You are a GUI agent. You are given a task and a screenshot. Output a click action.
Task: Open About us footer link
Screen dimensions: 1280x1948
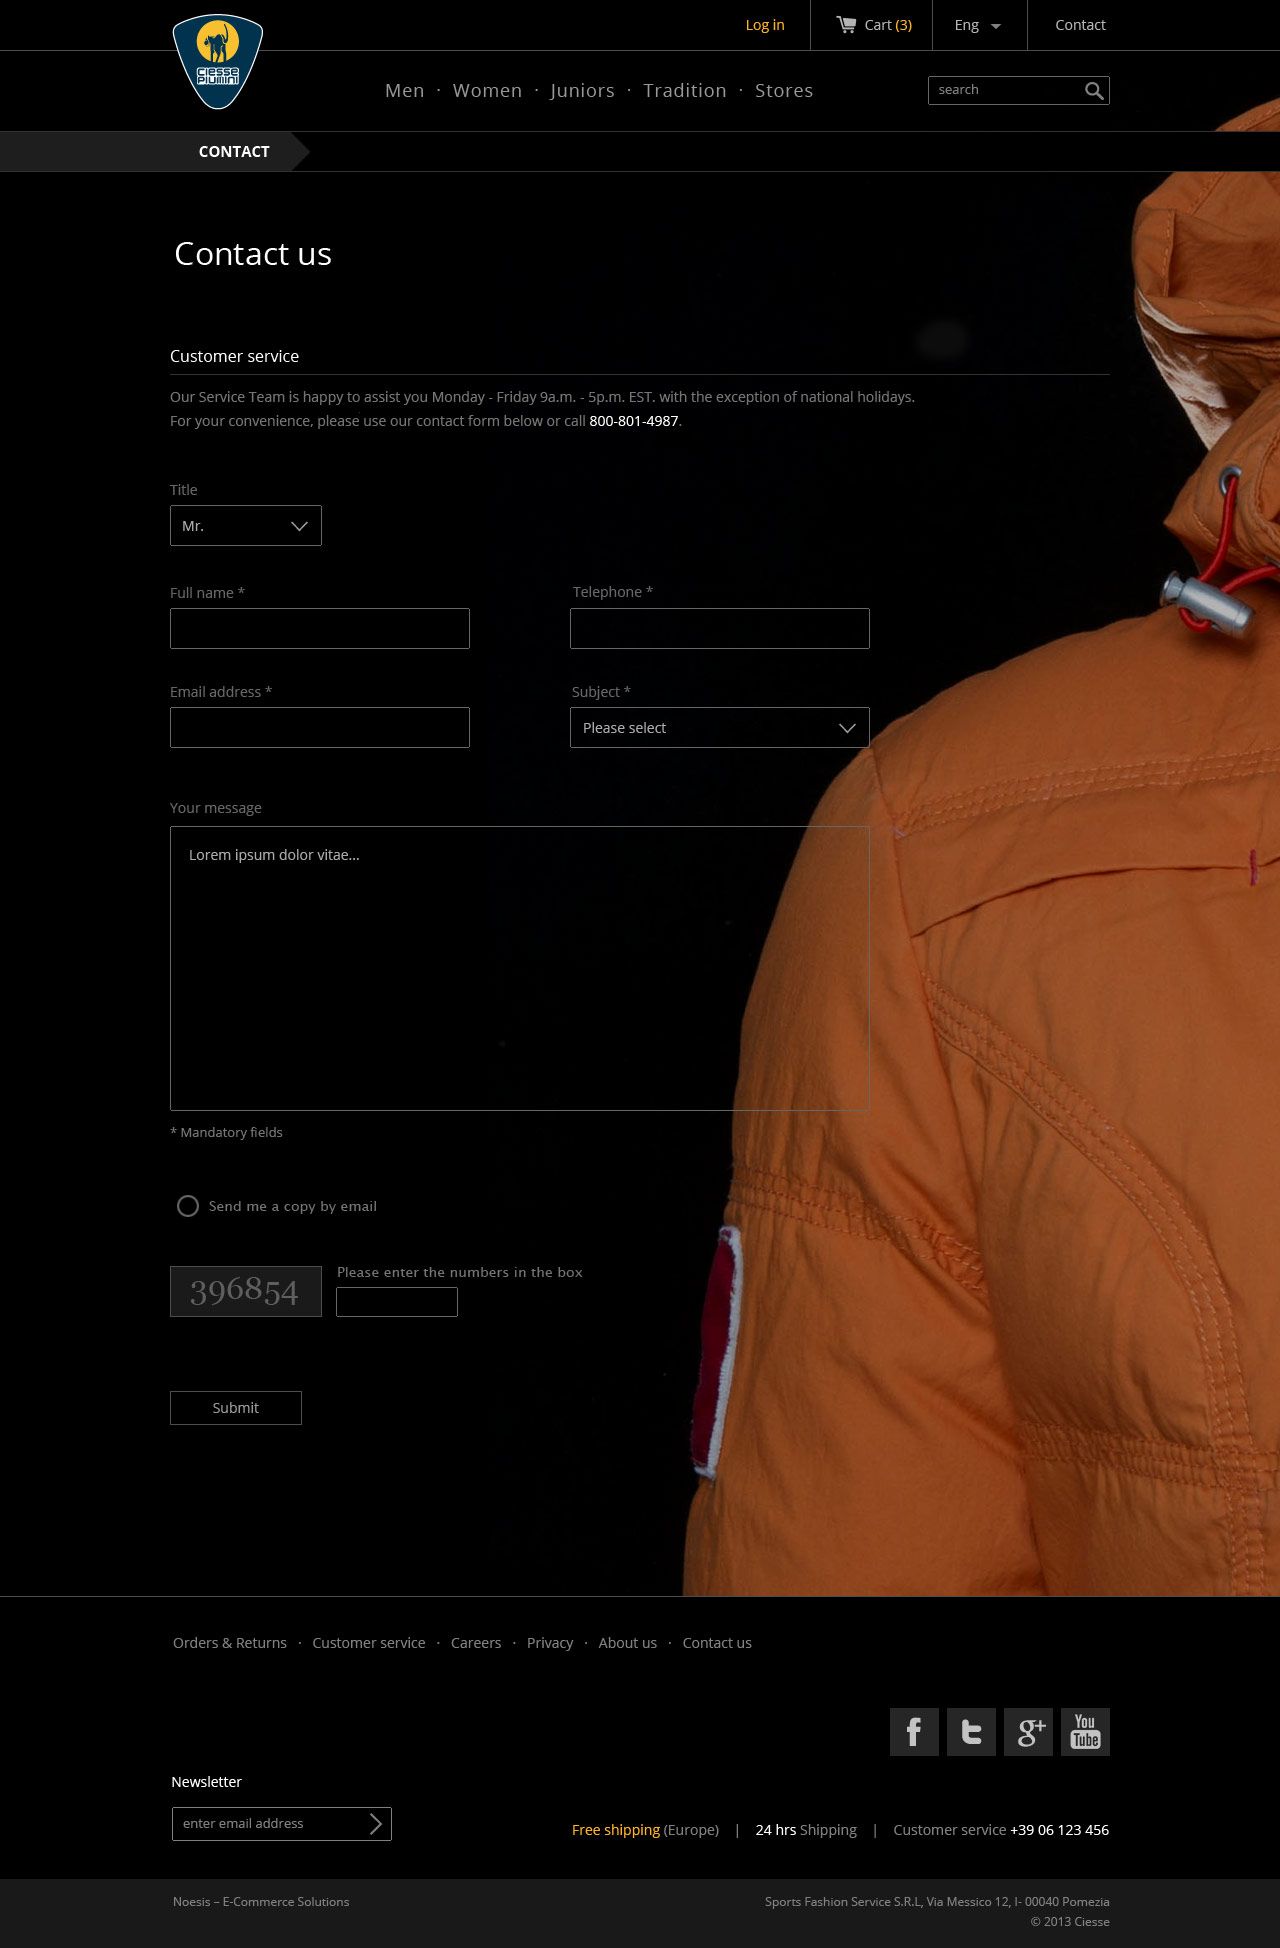[628, 1643]
